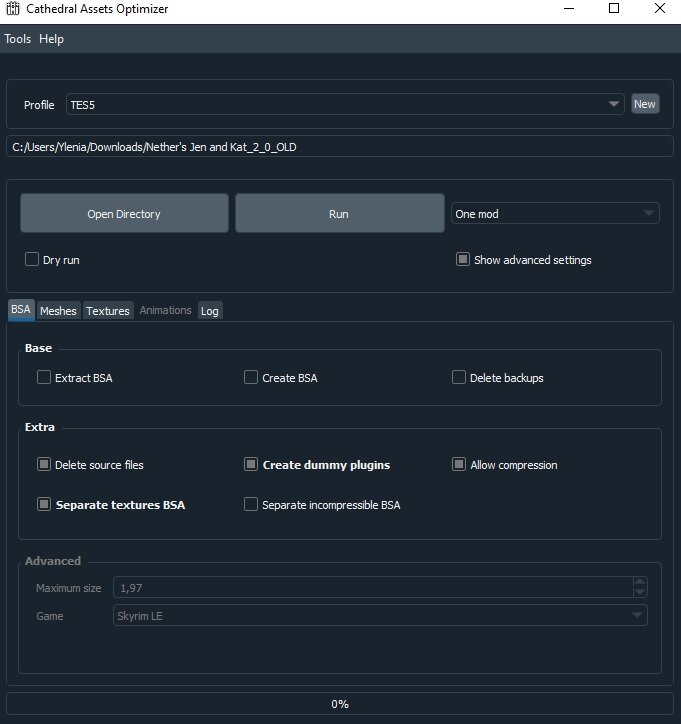Viewport: 681px width, 724px height.
Task: Expand the One mod mode dropdown
Action: pyautogui.click(x=555, y=213)
